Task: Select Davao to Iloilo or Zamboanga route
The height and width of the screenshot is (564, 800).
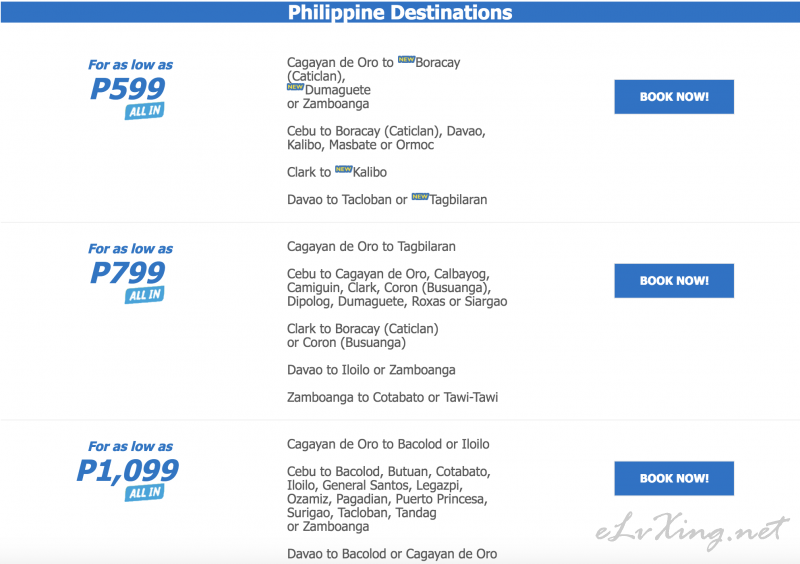Action: click(x=371, y=370)
